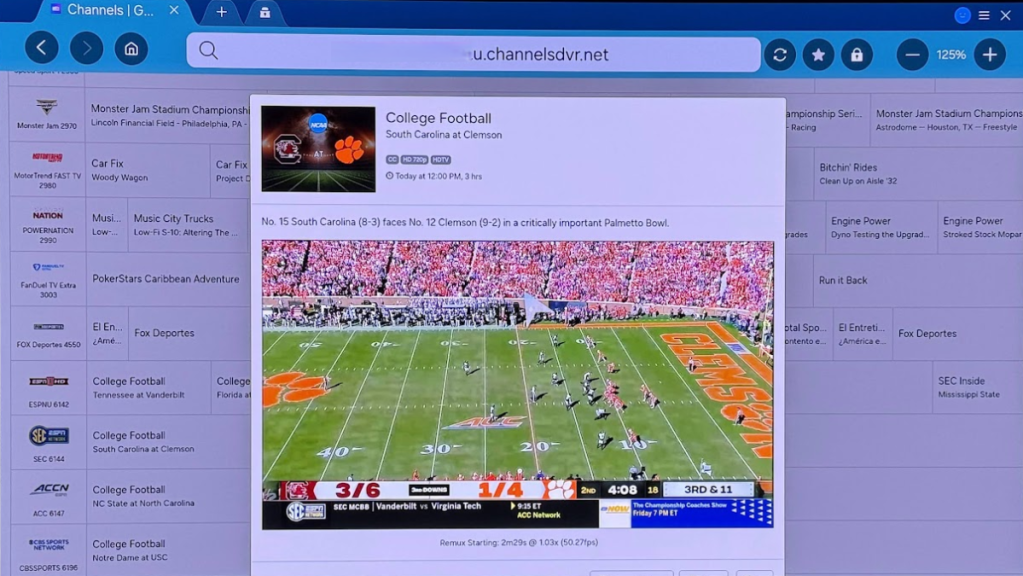Open the browser home page
1023x576 pixels.
(131, 48)
